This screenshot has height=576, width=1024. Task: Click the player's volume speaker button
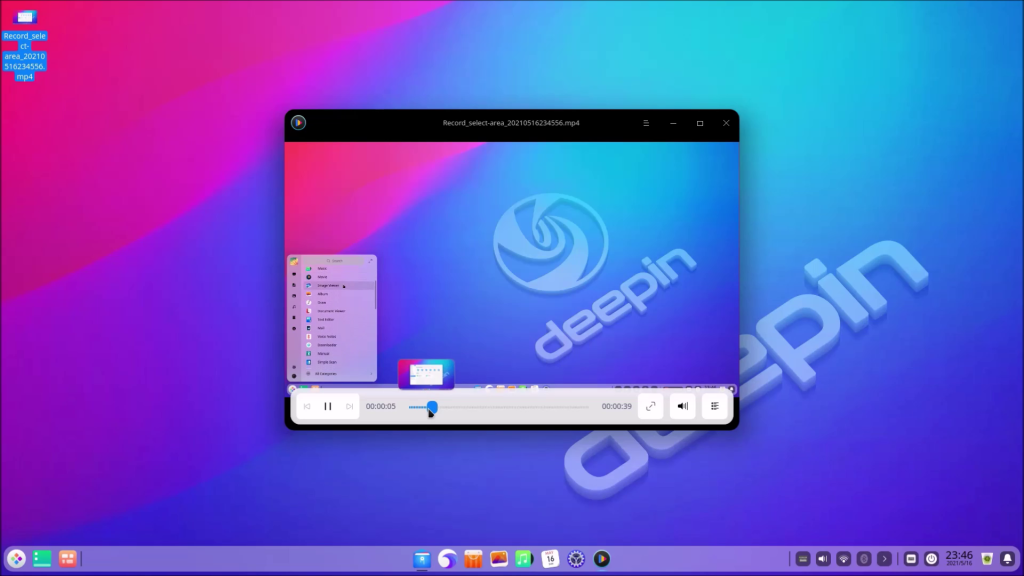[x=682, y=406]
